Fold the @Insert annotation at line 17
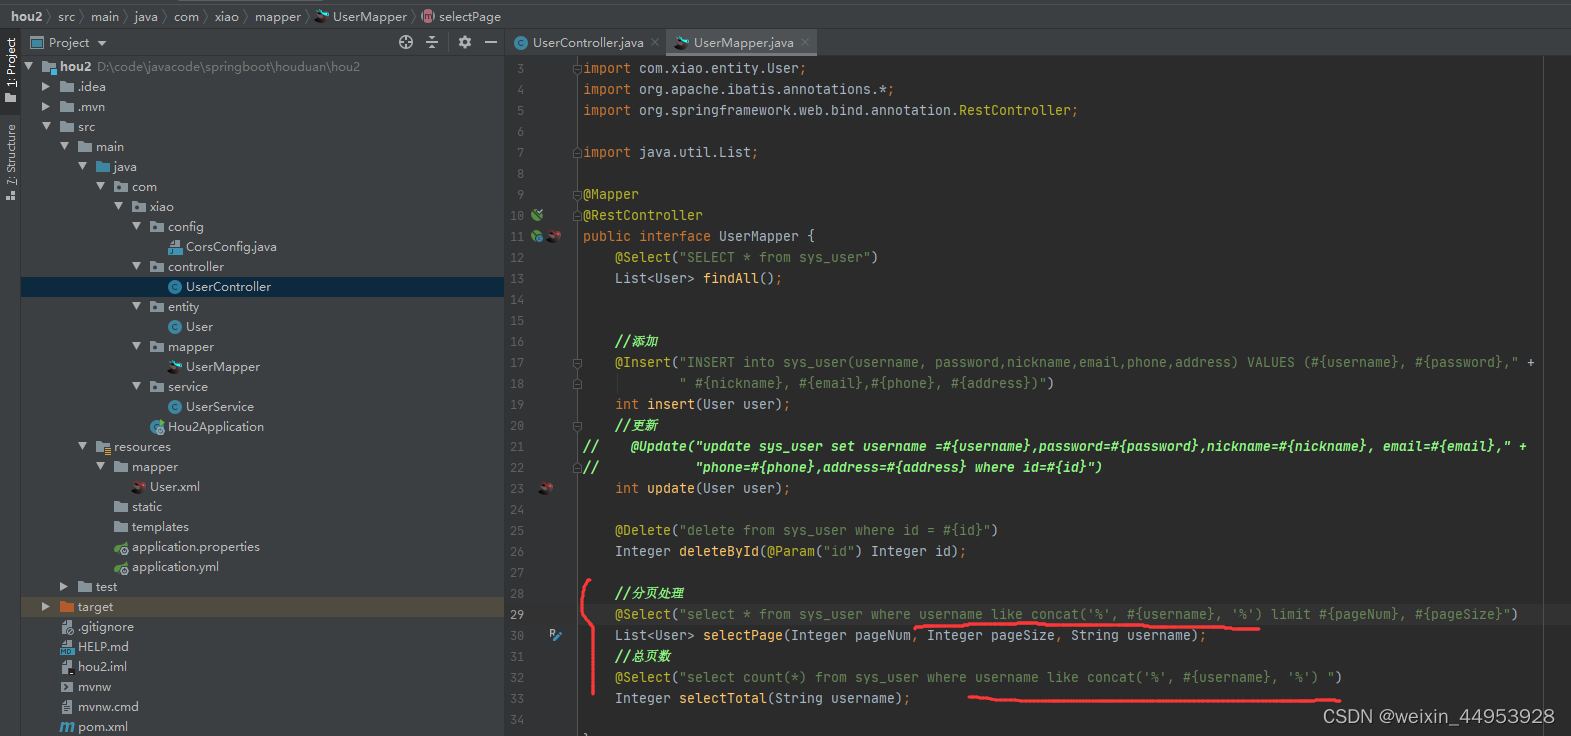The height and width of the screenshot is (736, 1571). (577, 362)
